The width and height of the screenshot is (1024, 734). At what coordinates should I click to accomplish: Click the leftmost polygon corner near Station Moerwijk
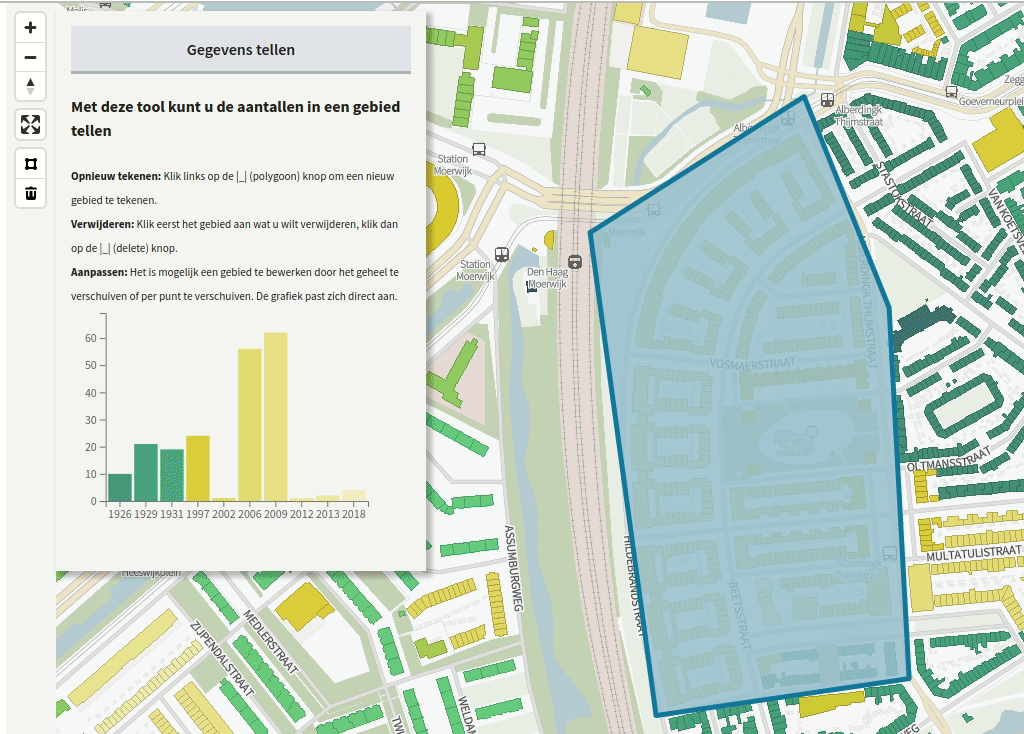591,232
